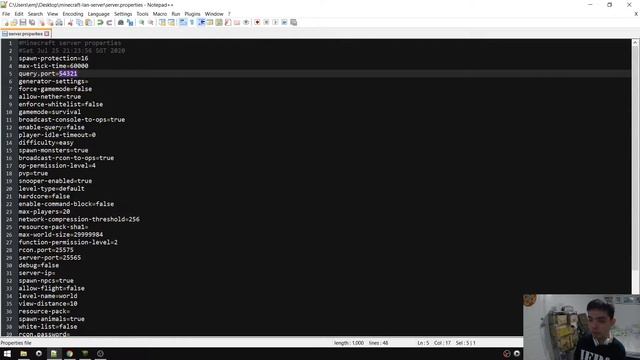Toggle the Function List panel icon
640x360 pixels.
228,22
